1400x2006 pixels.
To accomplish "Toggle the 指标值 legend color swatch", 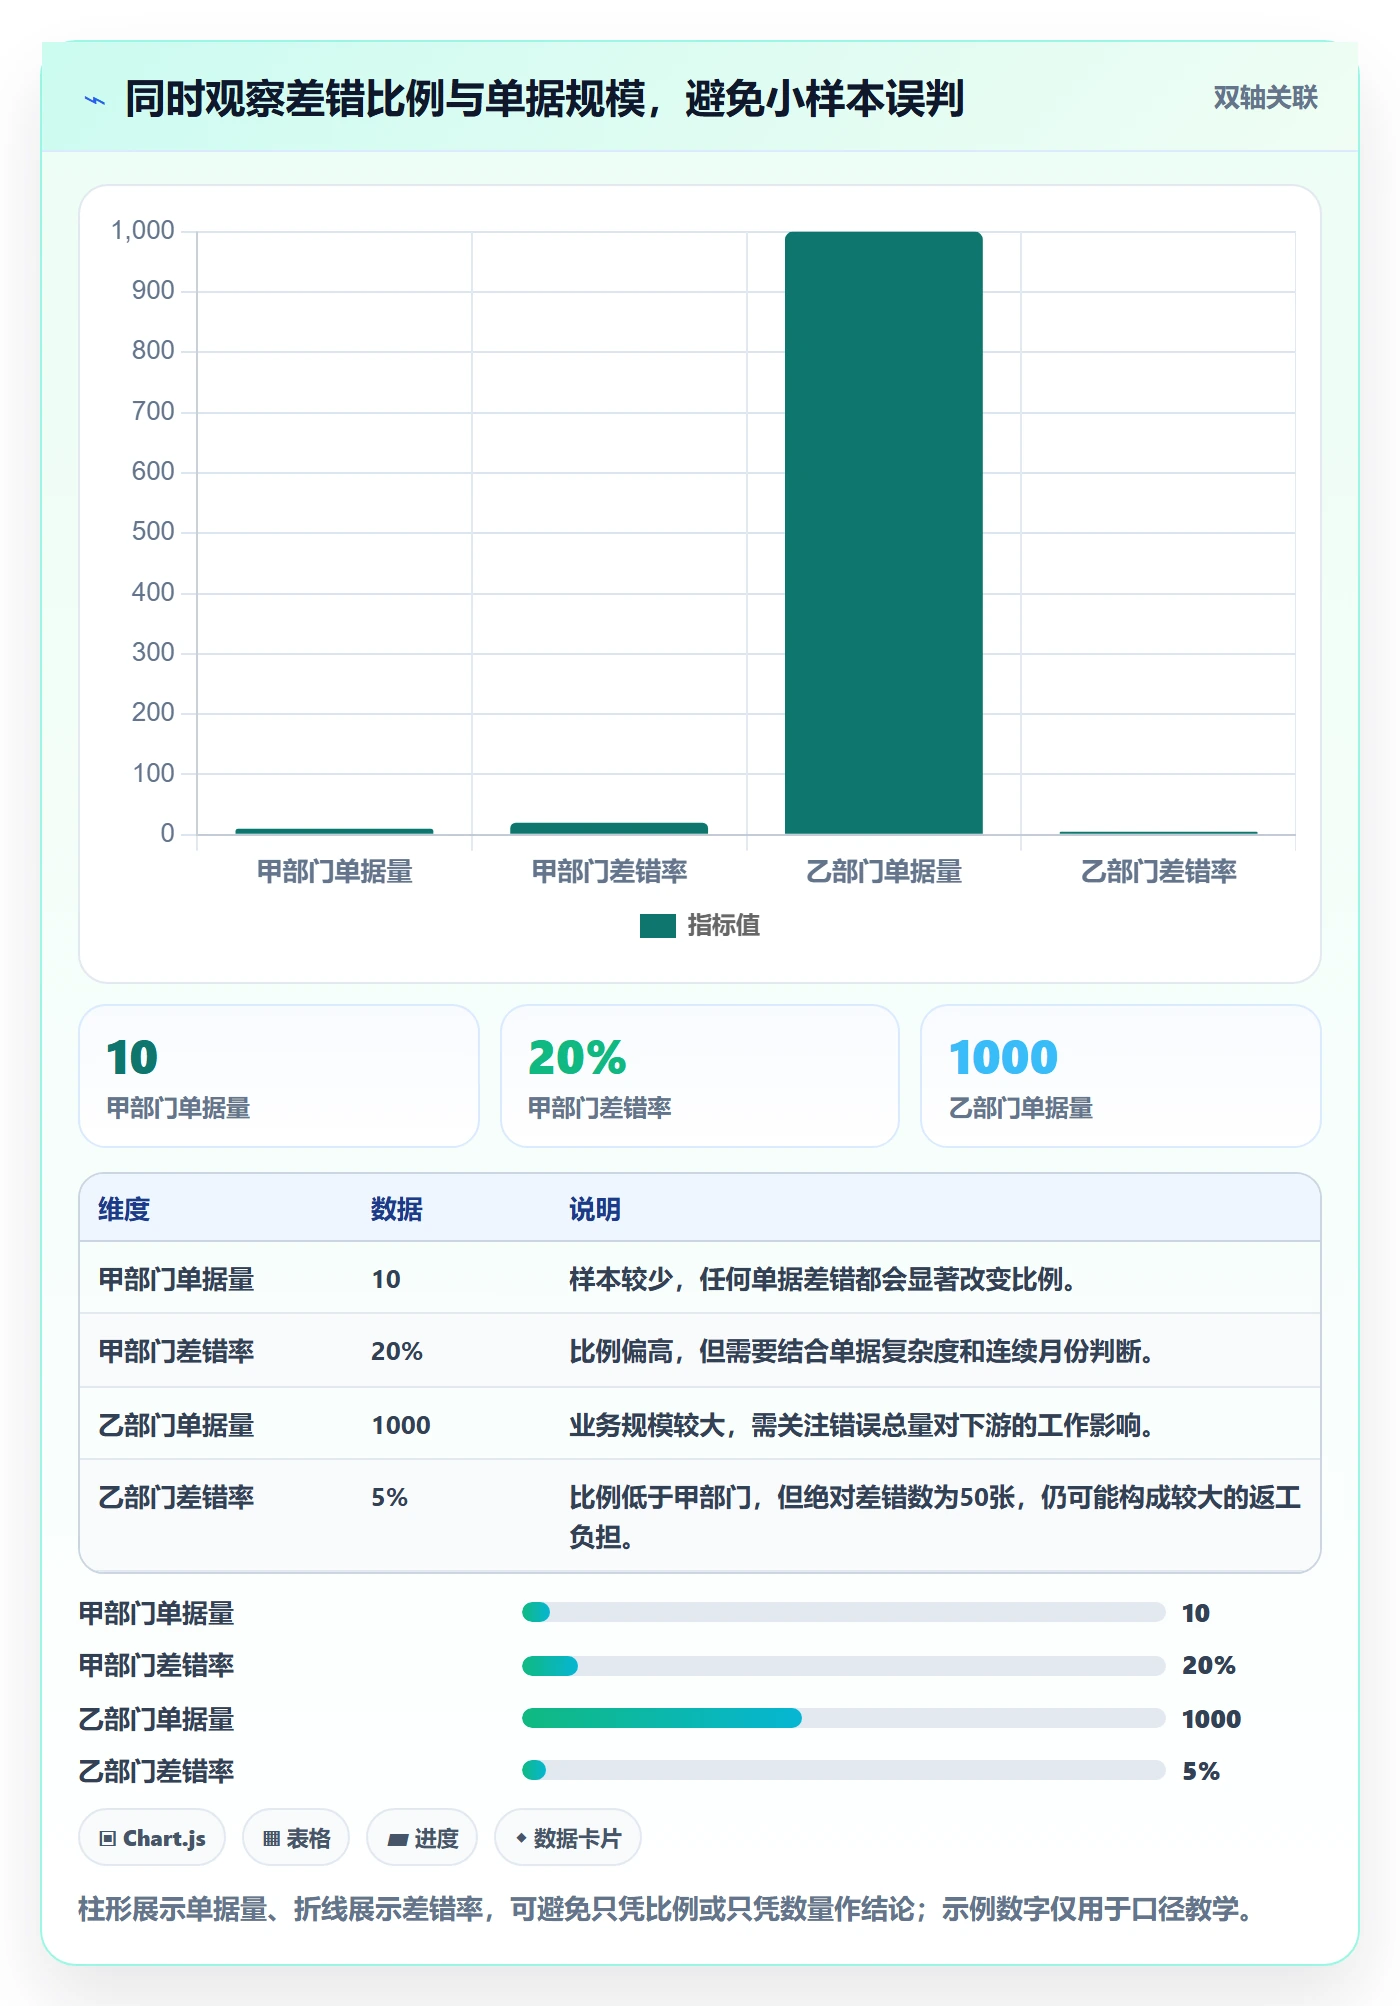I will click(x=657, y=926).
